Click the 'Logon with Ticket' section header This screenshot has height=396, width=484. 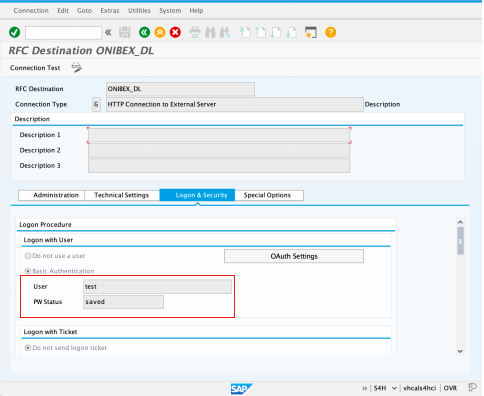click(x=50, y=332)
